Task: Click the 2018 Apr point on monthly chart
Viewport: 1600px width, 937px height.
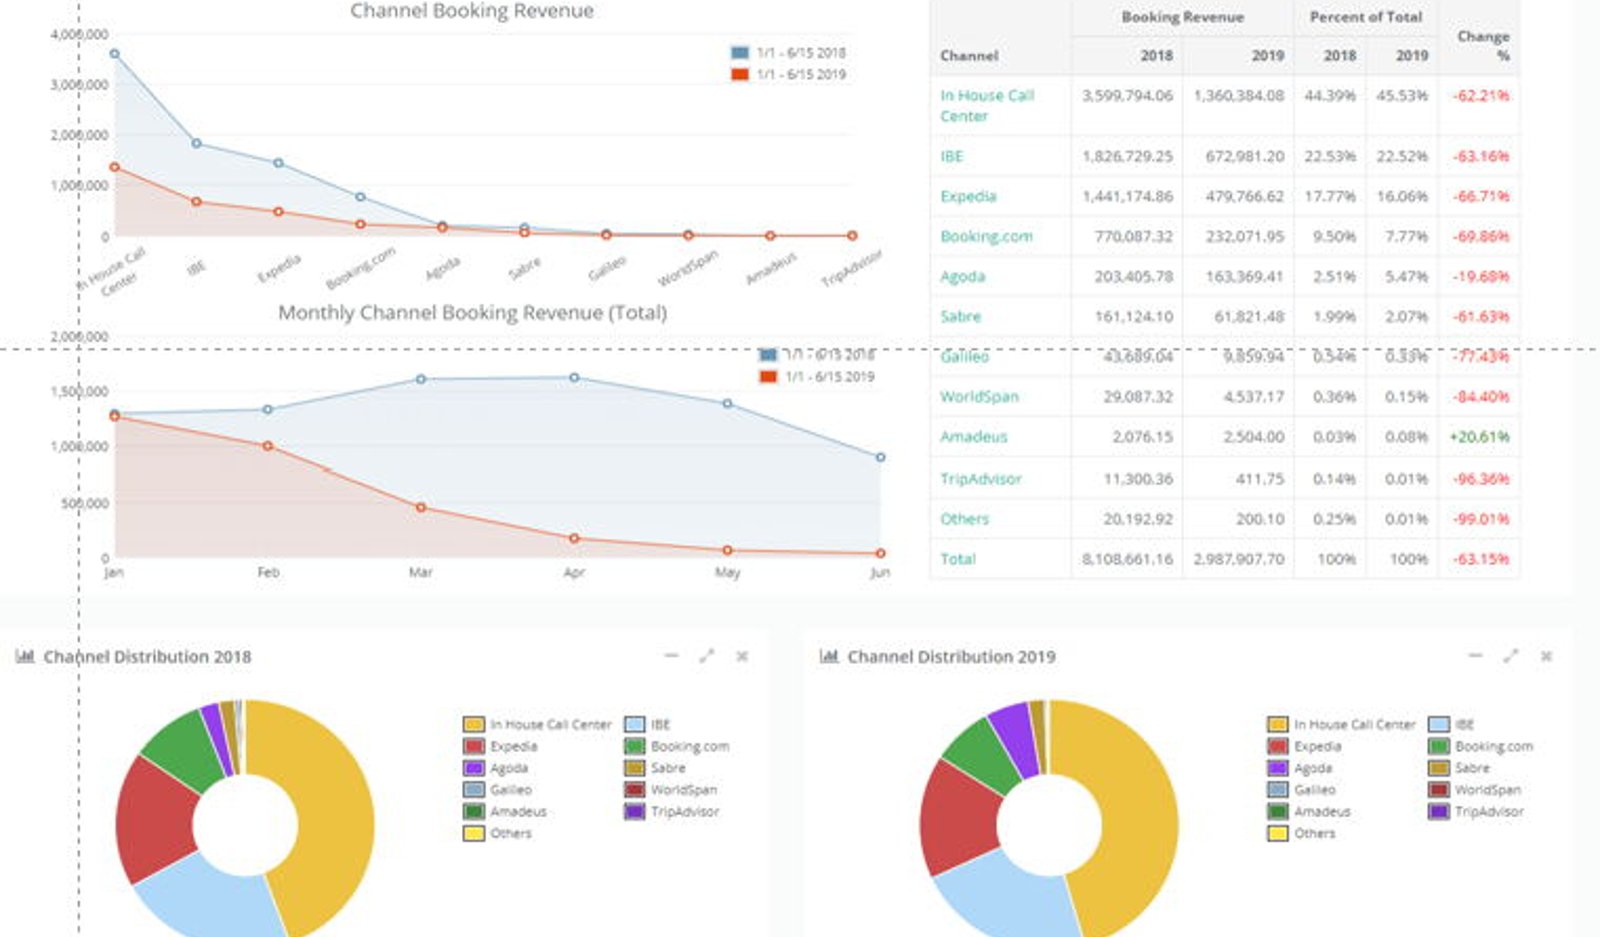Action: [x=574, y=378]
